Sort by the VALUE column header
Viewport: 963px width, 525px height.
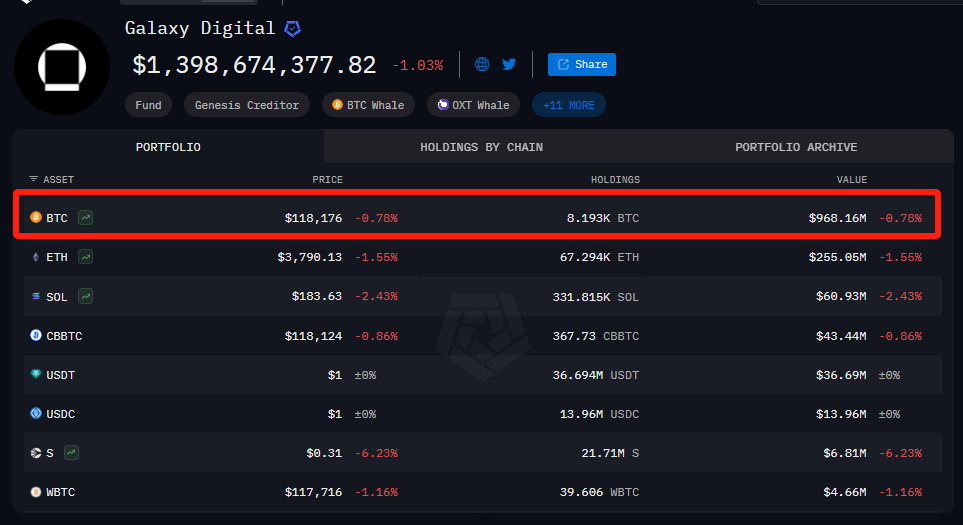[852, 180]
